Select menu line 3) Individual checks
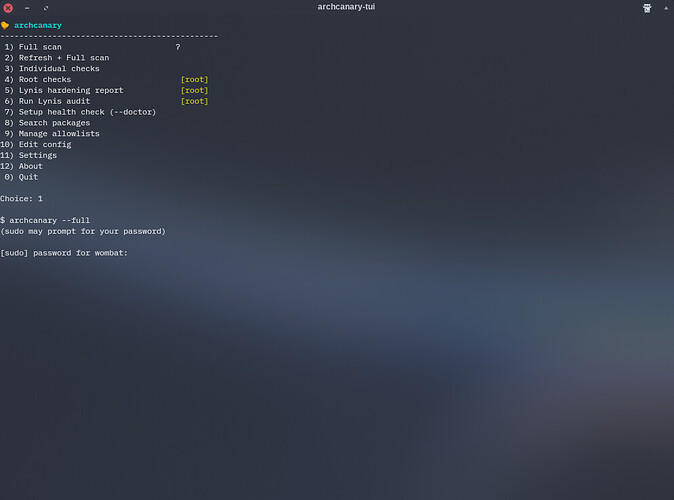This screenshot has height=500, width=674. pyautogui.click(x=52, y=69)
